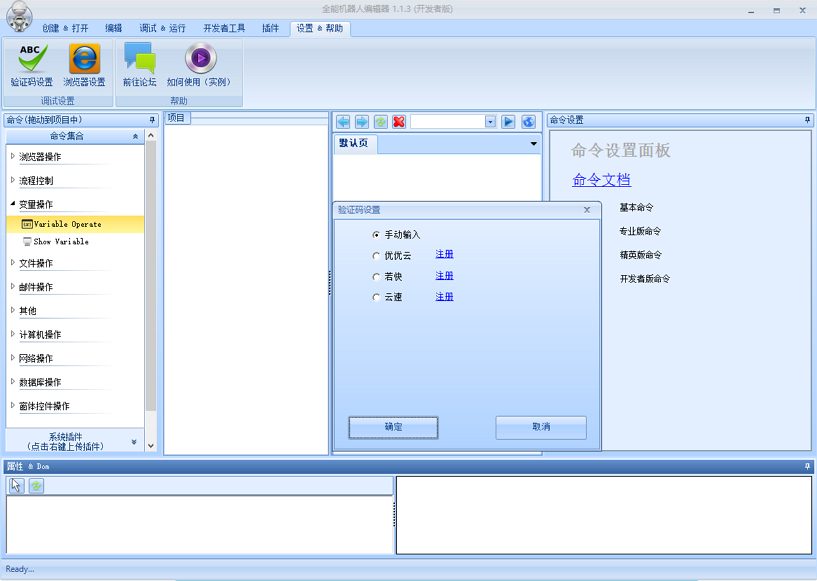Select the Show Variable command
Viewport: 817px width, 581px height.
(x=61, y=242)
